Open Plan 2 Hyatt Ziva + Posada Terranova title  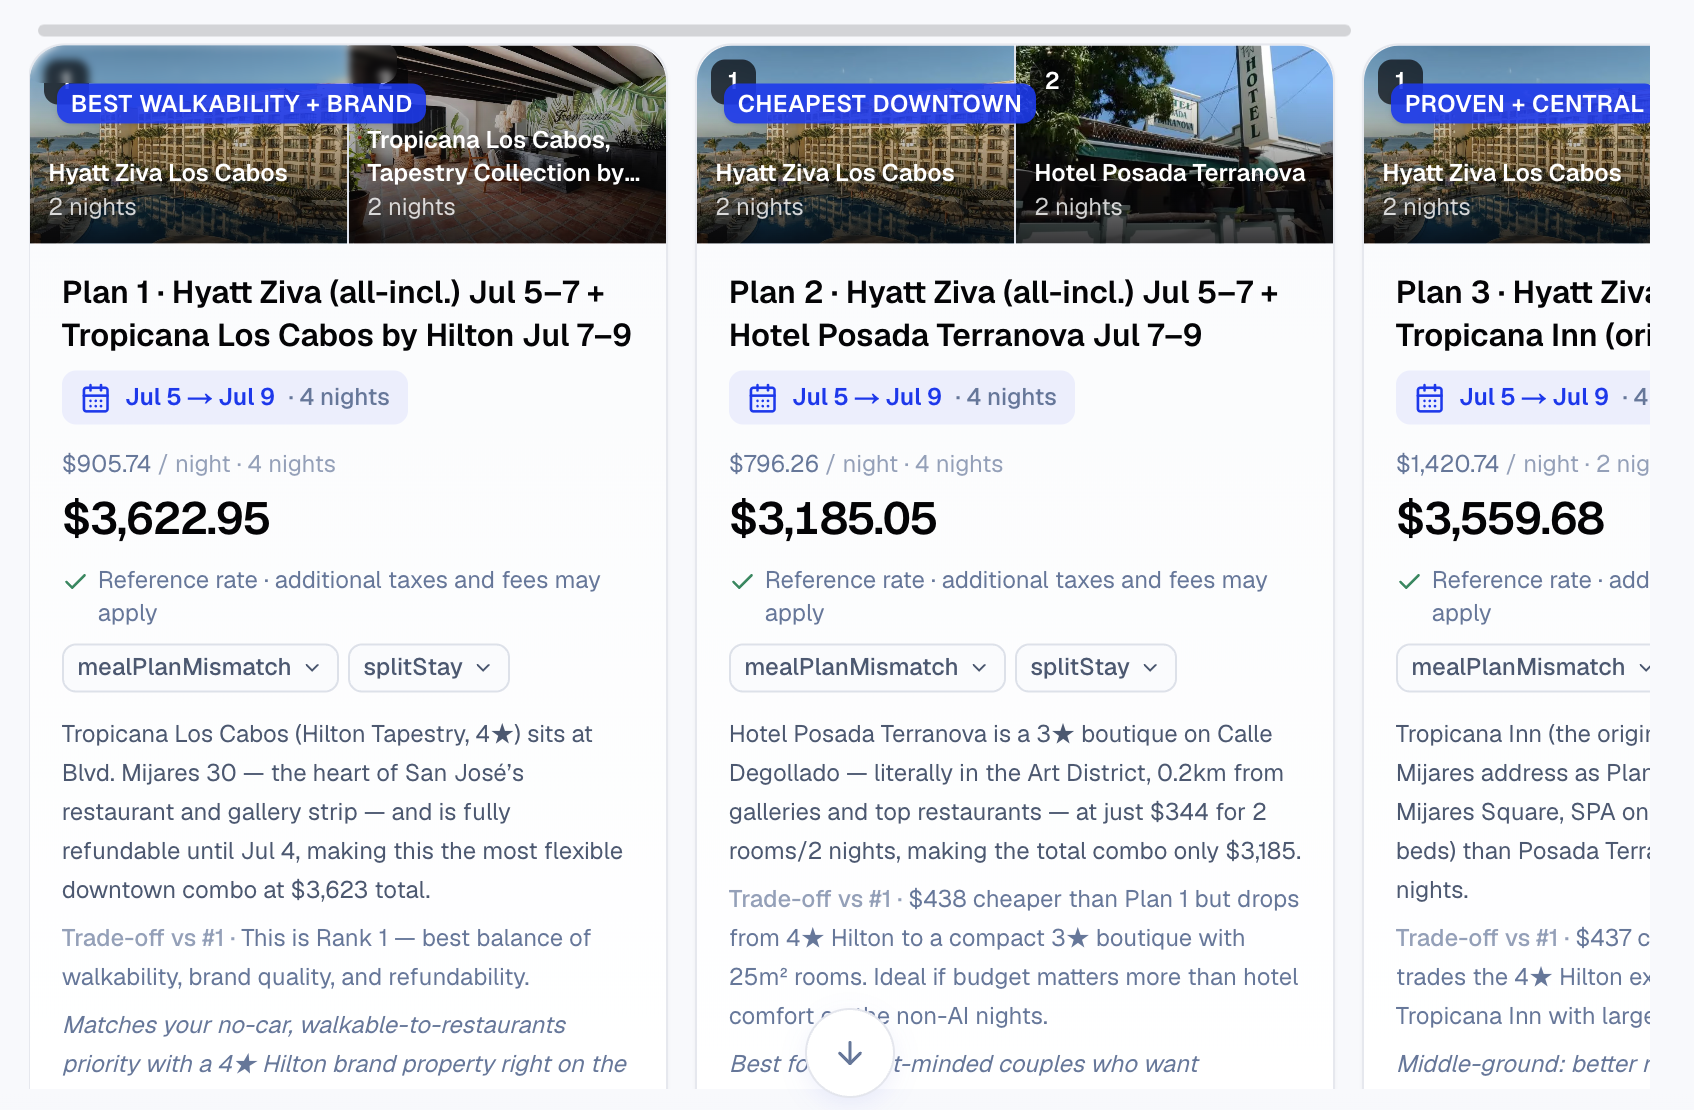pyautogui.click(x=1004, y=314)
